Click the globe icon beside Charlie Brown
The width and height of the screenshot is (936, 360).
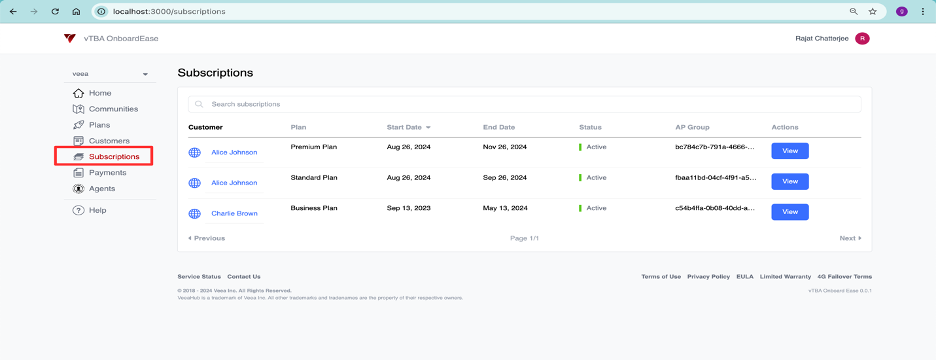(195, 214)
